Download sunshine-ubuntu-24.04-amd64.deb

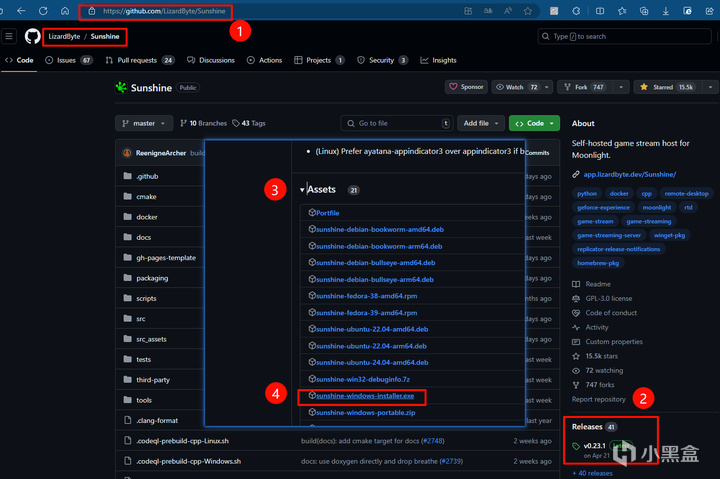pyautogui.click(x=372, y=362)
